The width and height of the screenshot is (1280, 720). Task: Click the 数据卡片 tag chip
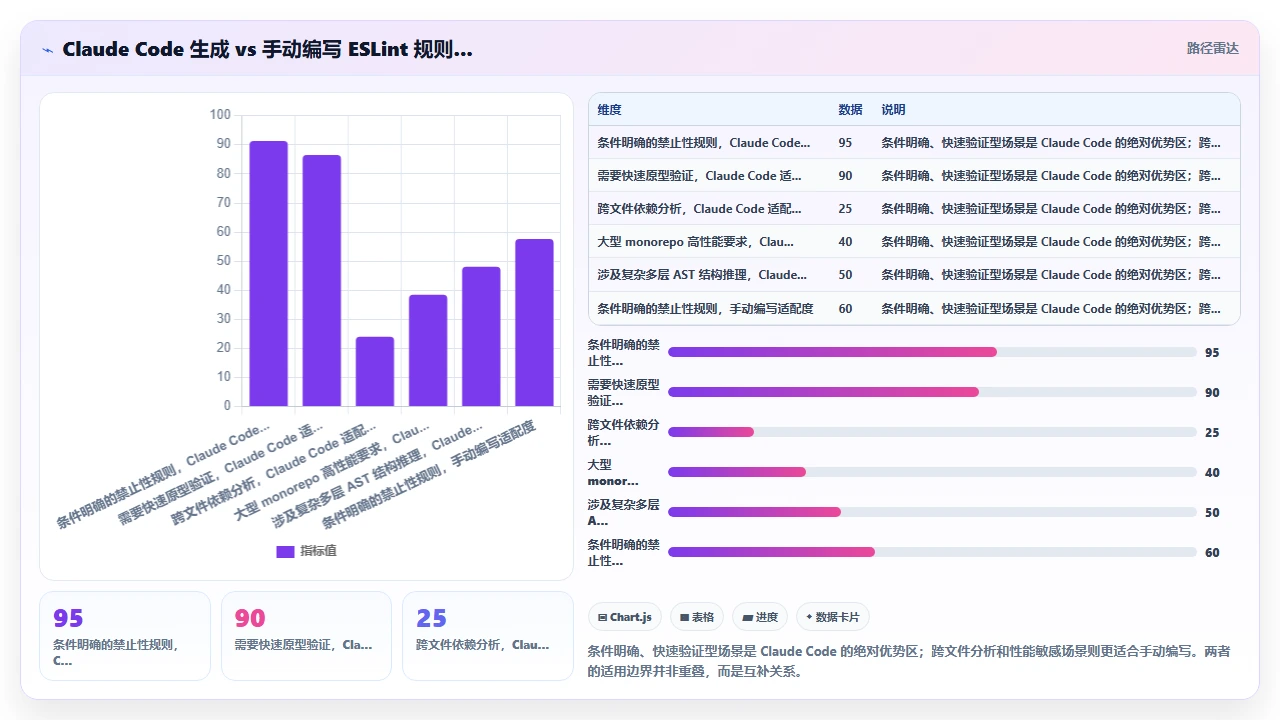point(832,617)
